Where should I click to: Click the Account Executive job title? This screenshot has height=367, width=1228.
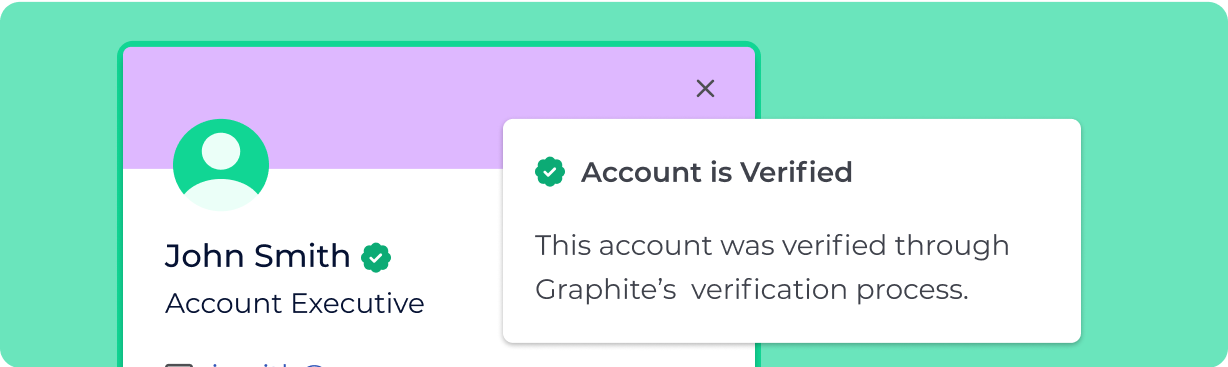click(294, 303)
